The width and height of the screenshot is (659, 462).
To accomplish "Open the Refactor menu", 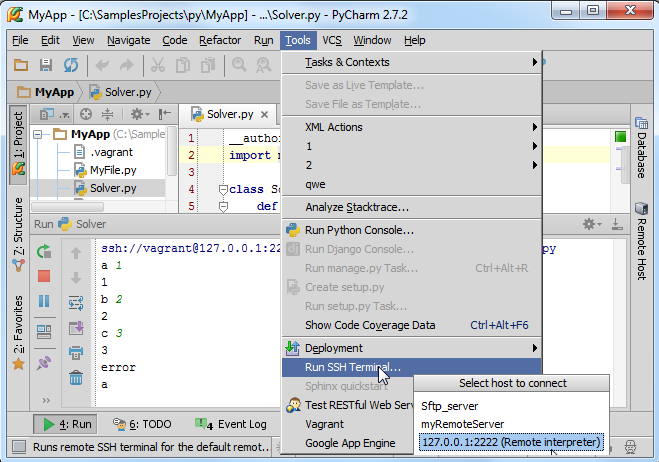I will [220, 40].
